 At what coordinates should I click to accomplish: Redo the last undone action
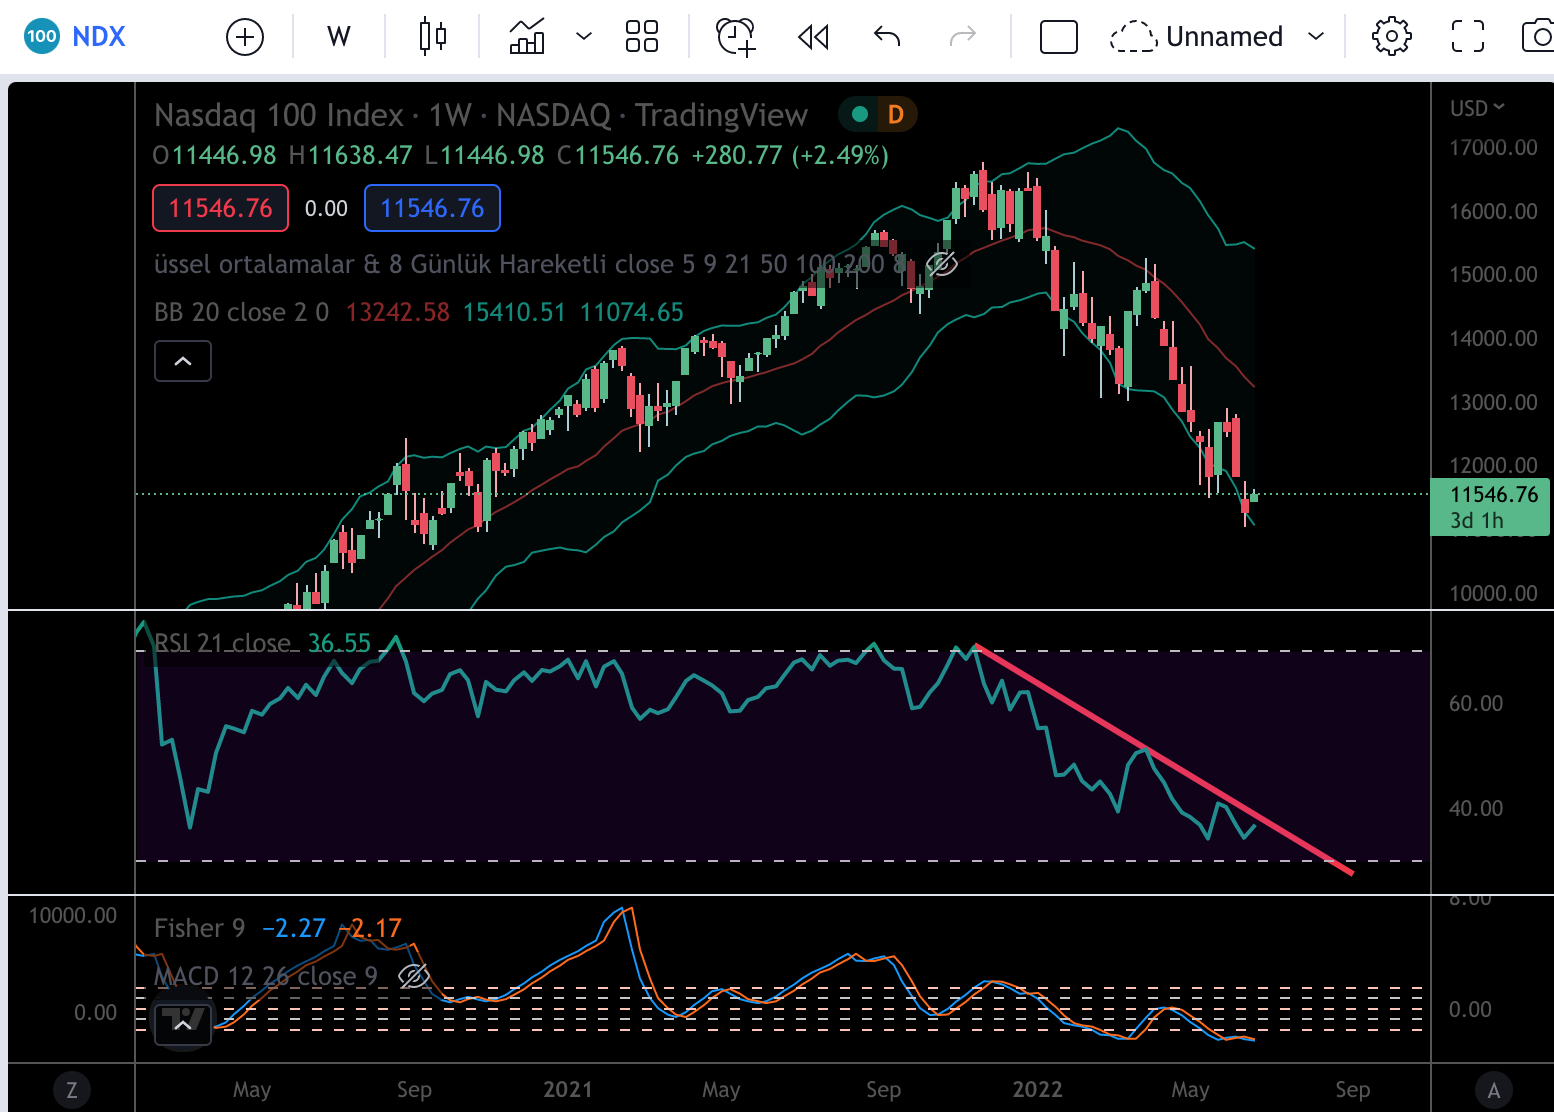pyautogui.click(x=962, y=37)
